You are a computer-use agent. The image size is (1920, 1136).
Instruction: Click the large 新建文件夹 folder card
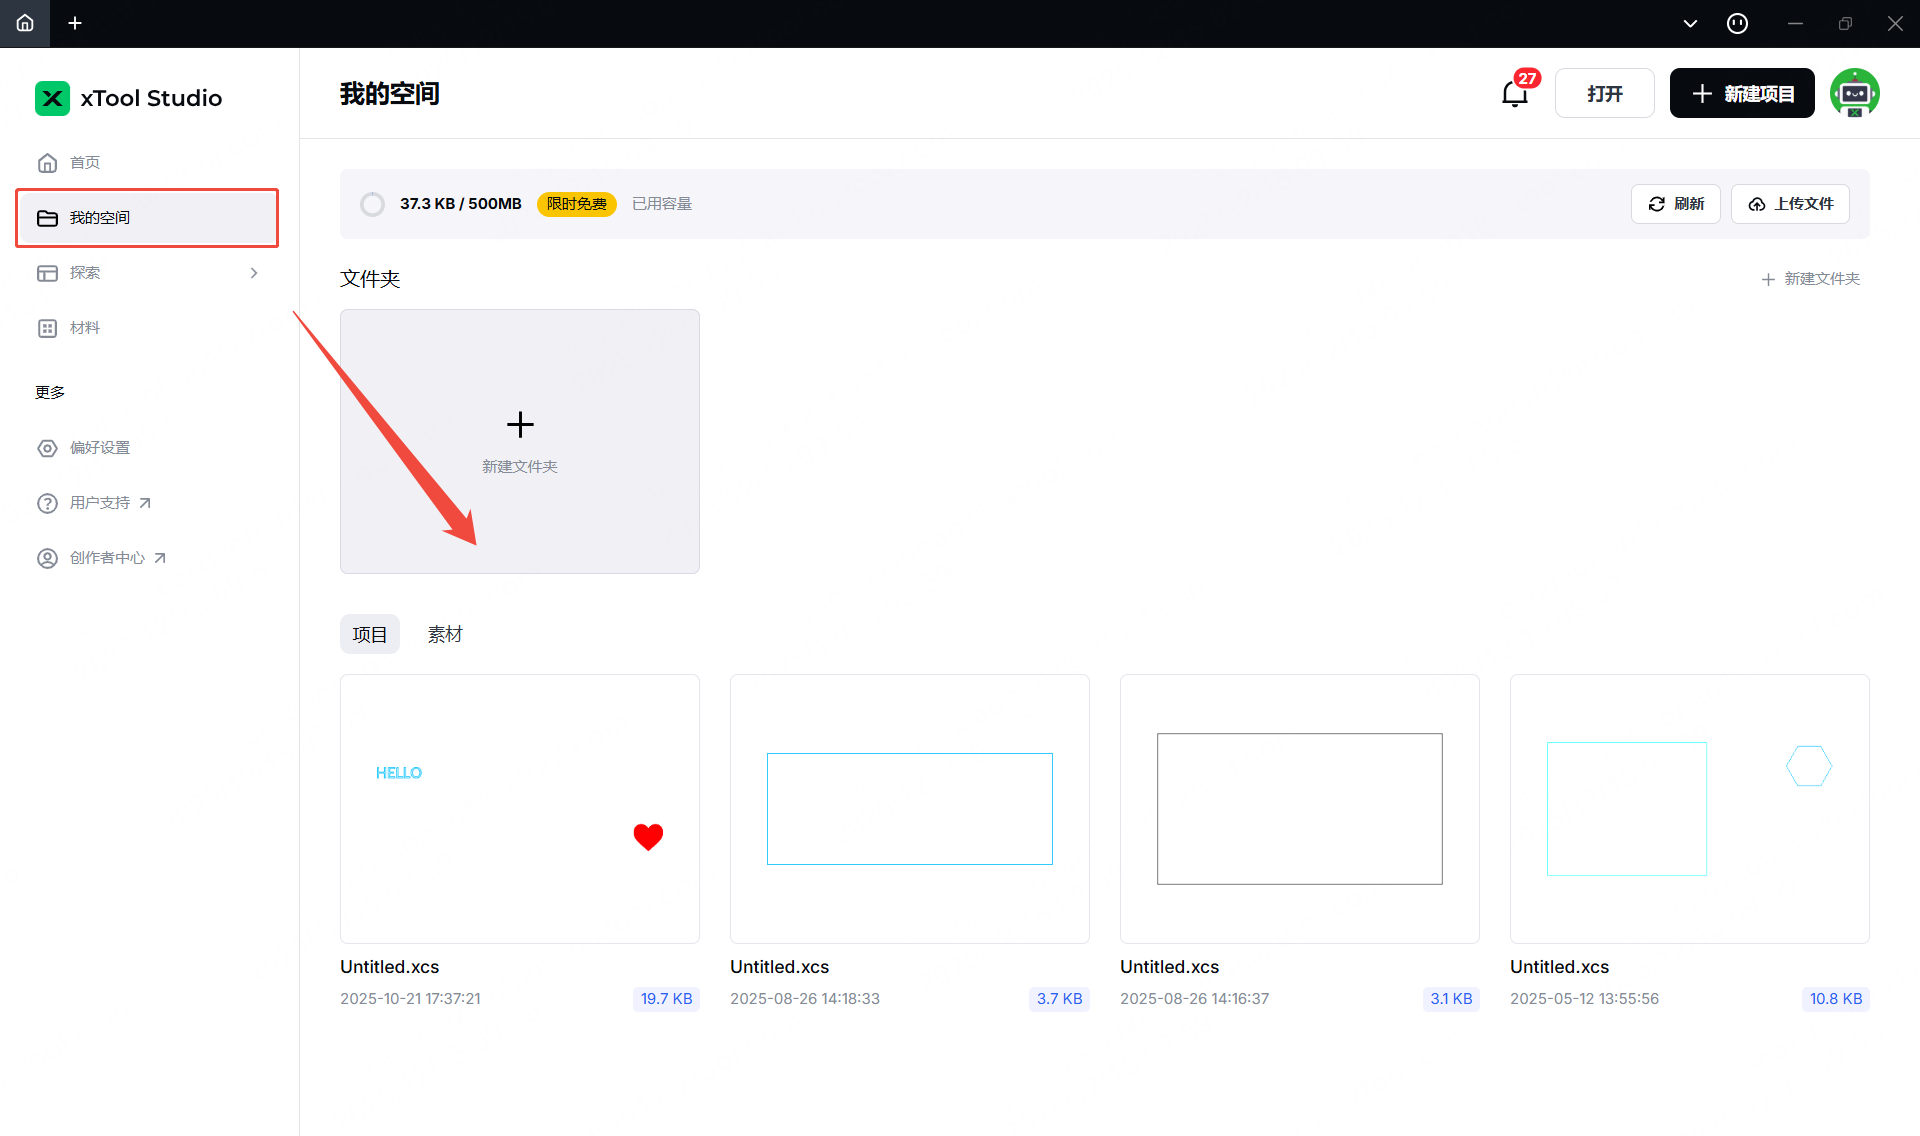pyautogui.click(x=520, y=441)
